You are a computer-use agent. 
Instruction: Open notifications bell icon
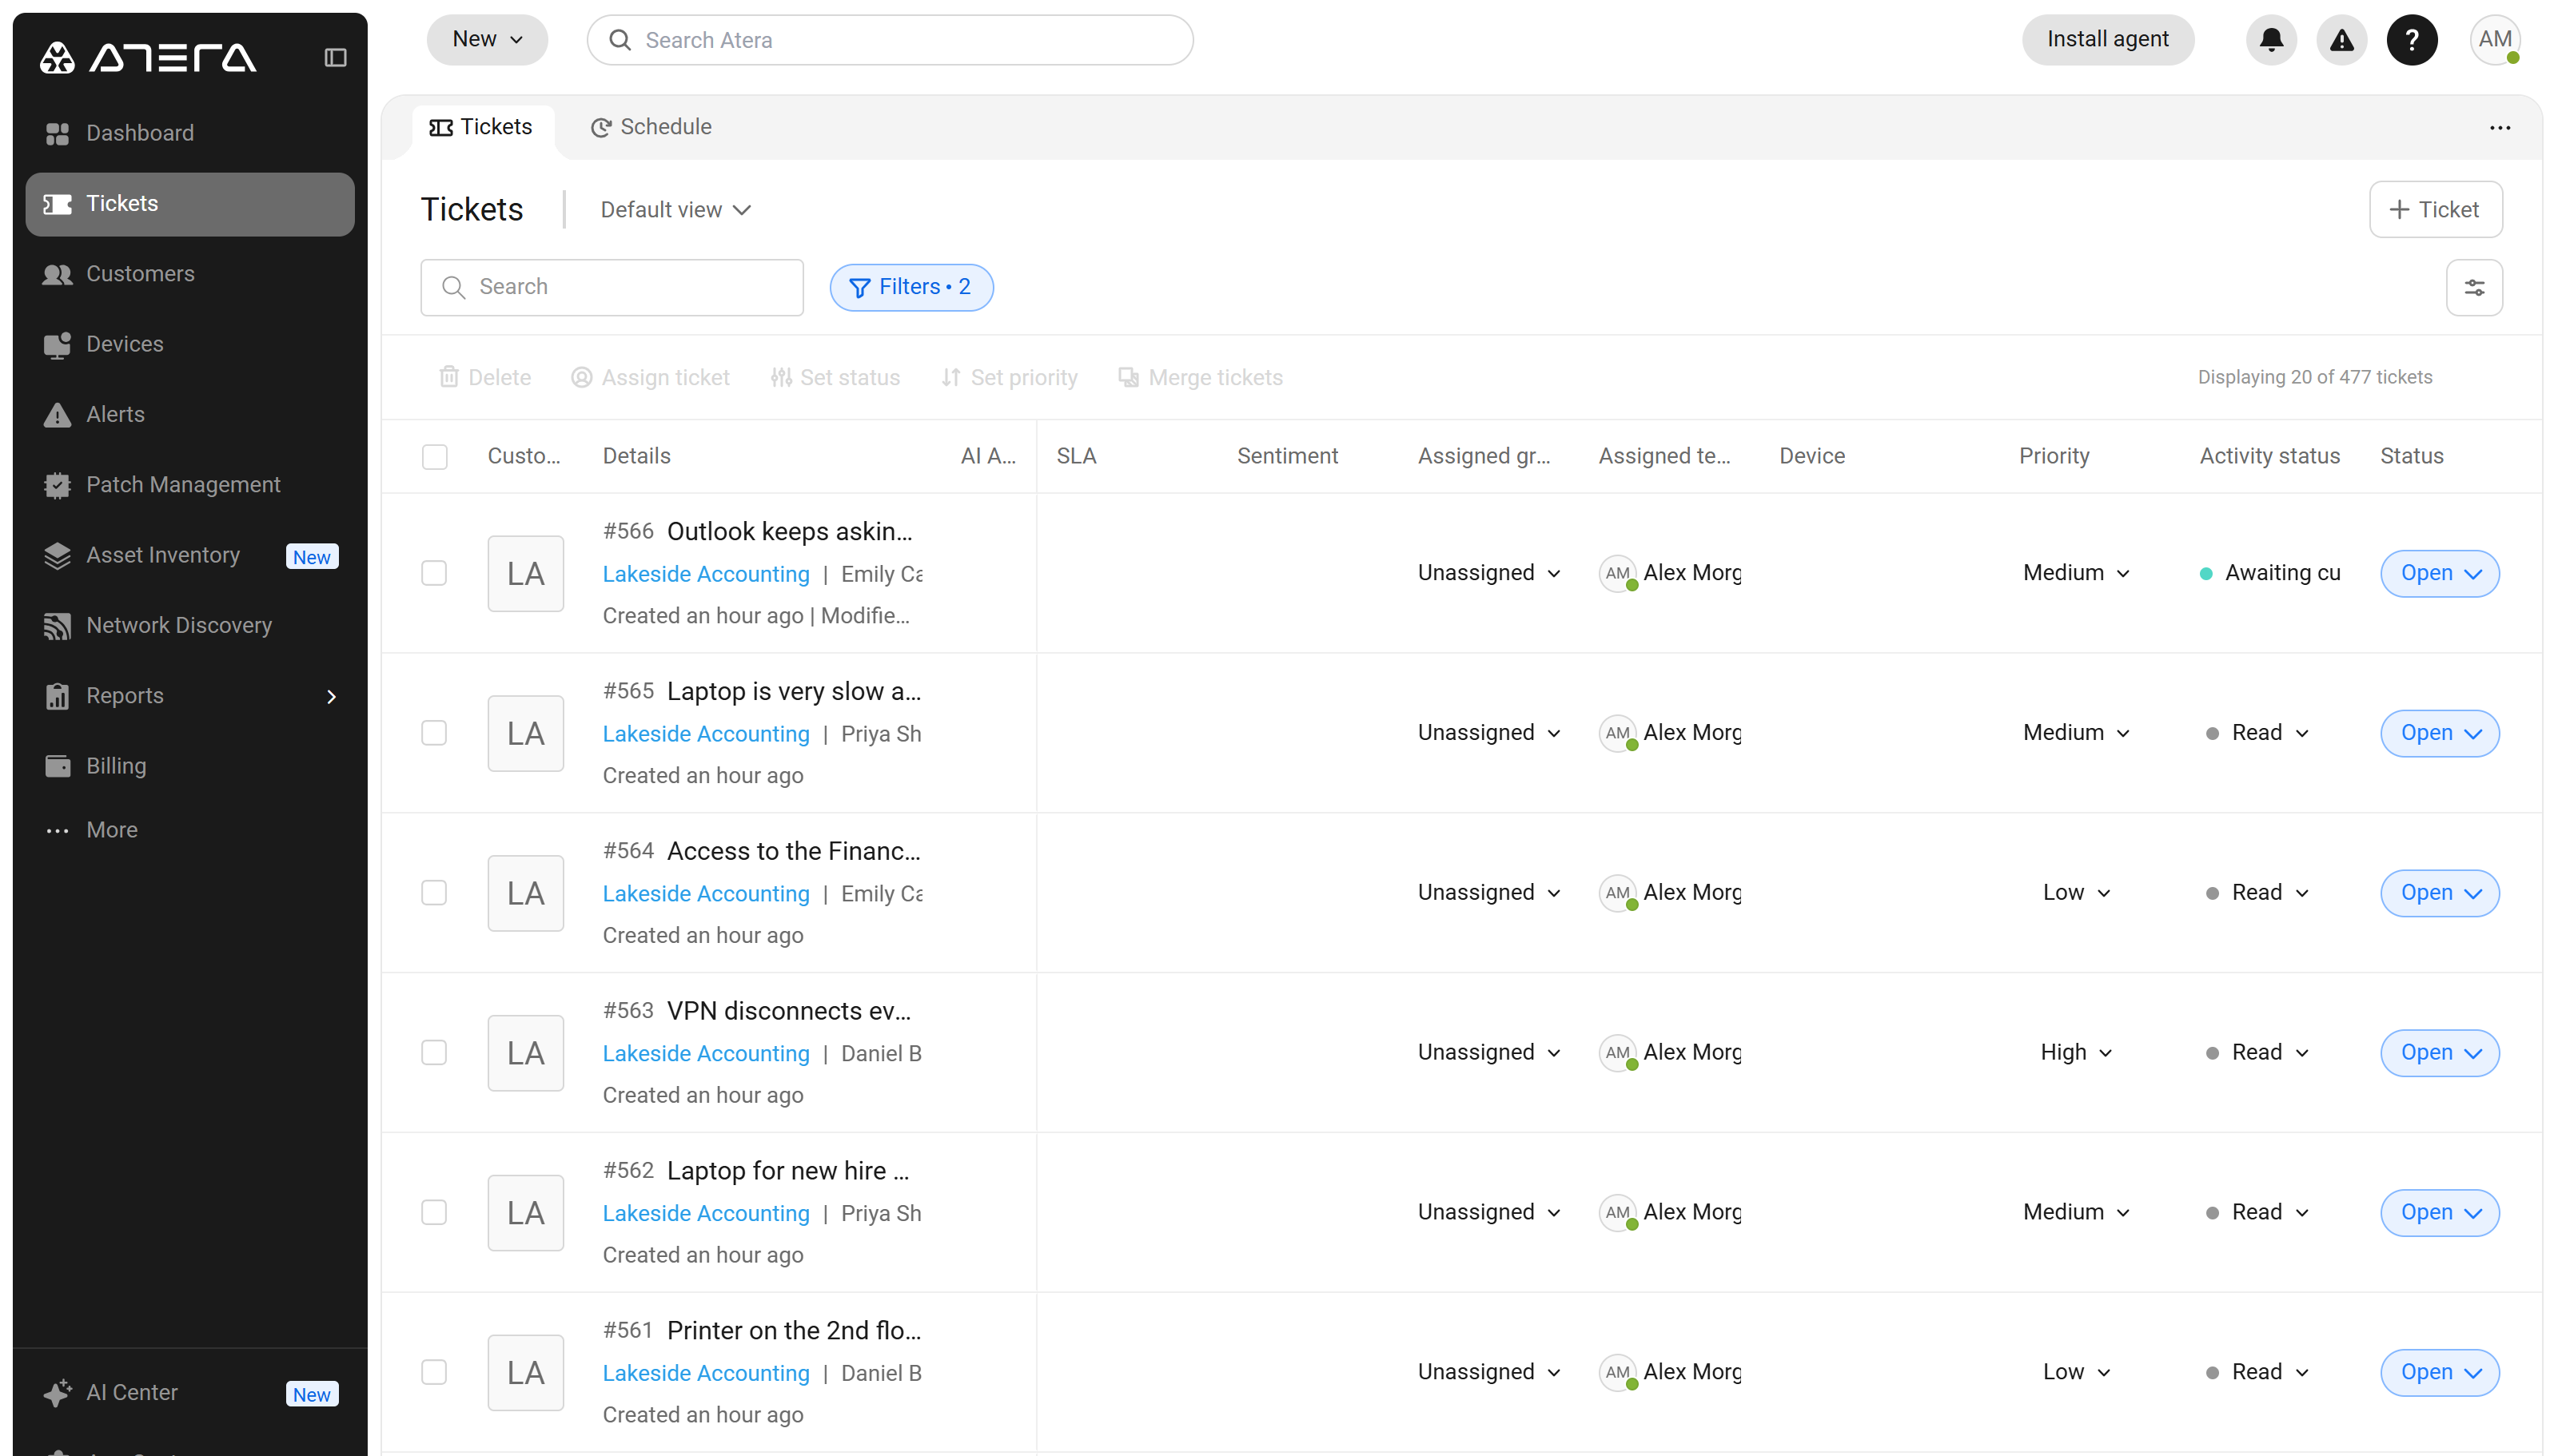tap(2271, 40)
